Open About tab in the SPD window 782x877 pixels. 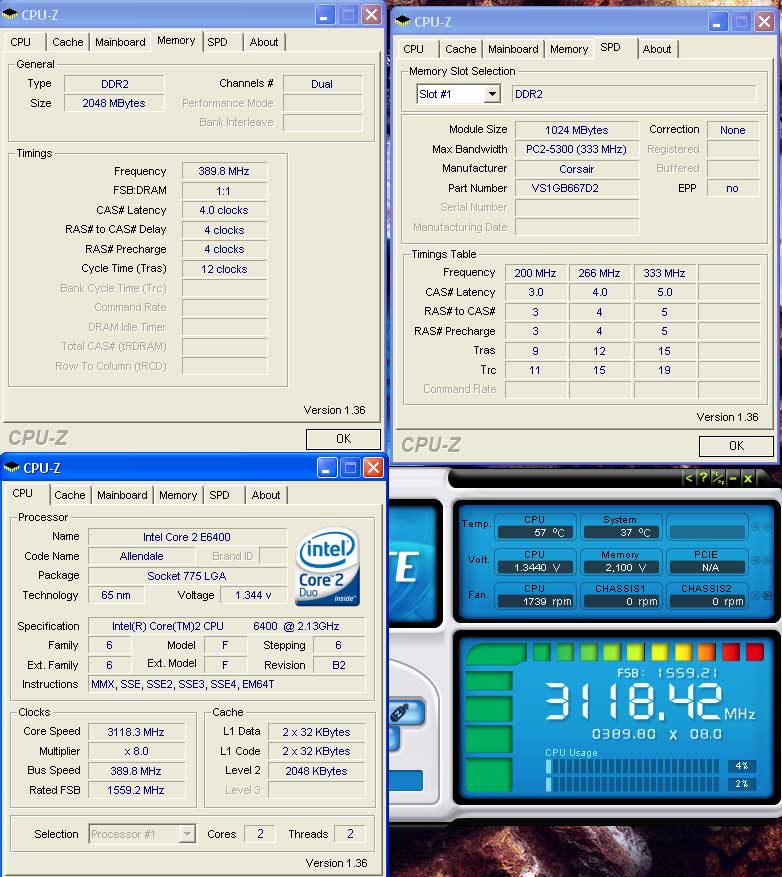(x=657, y=49)
